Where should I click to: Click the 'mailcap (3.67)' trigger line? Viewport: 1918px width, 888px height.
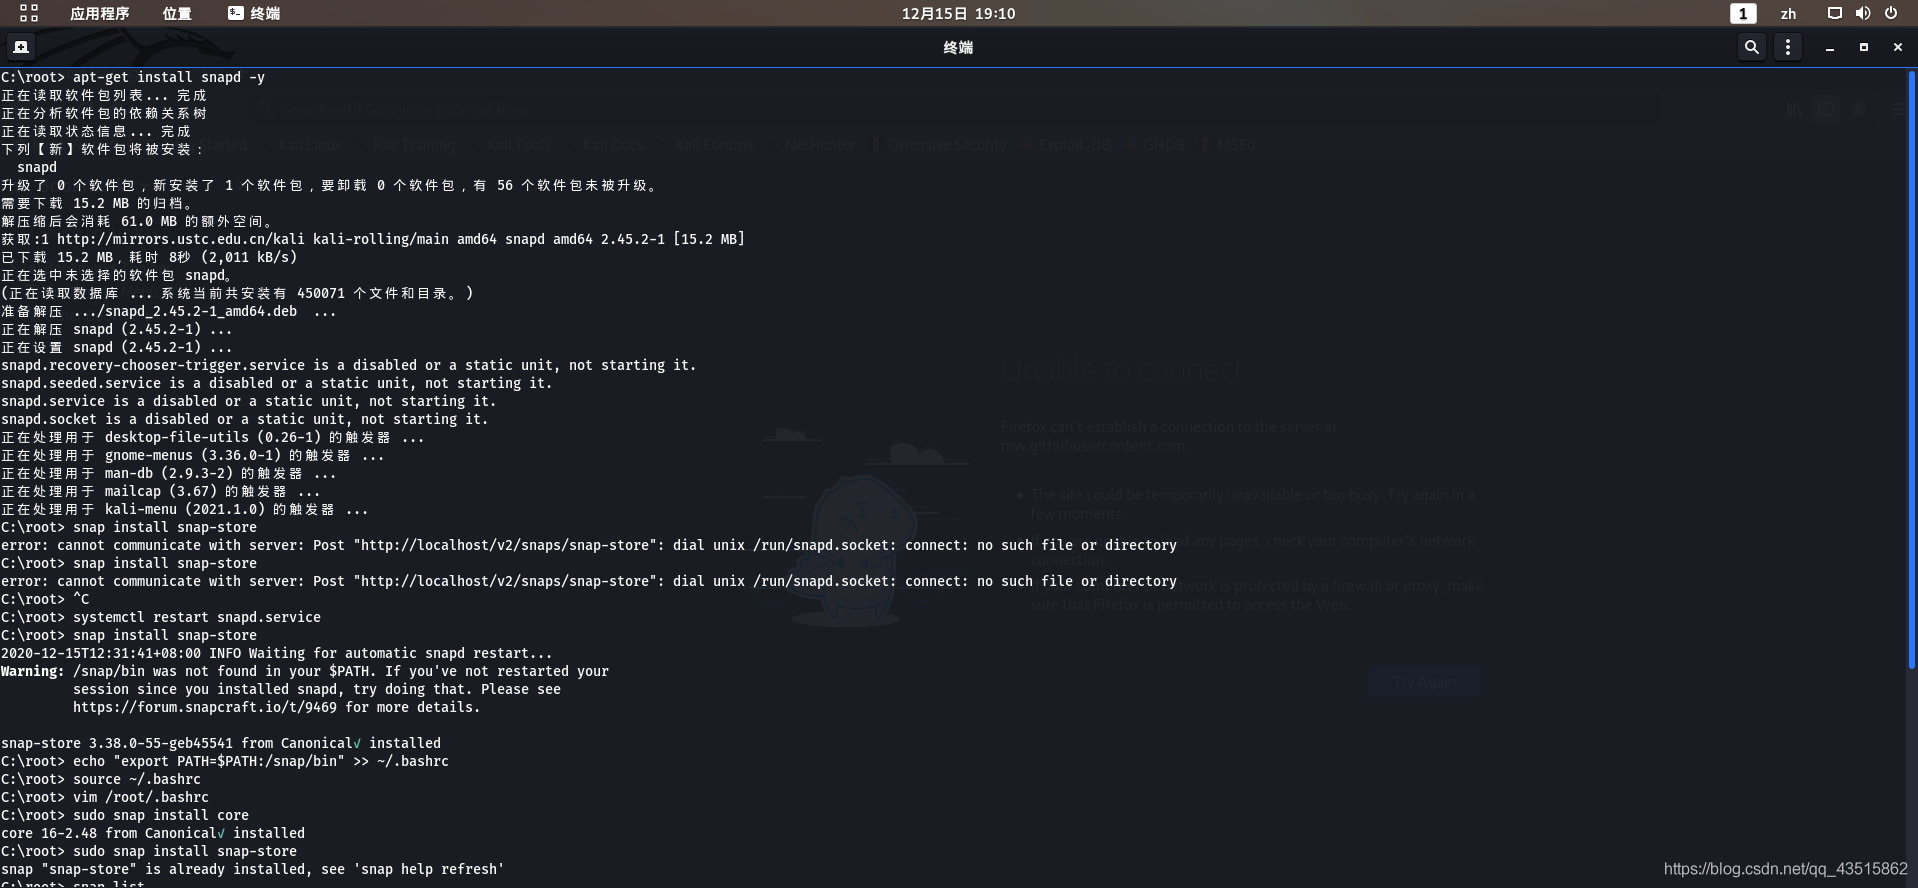tap(161, 491)
